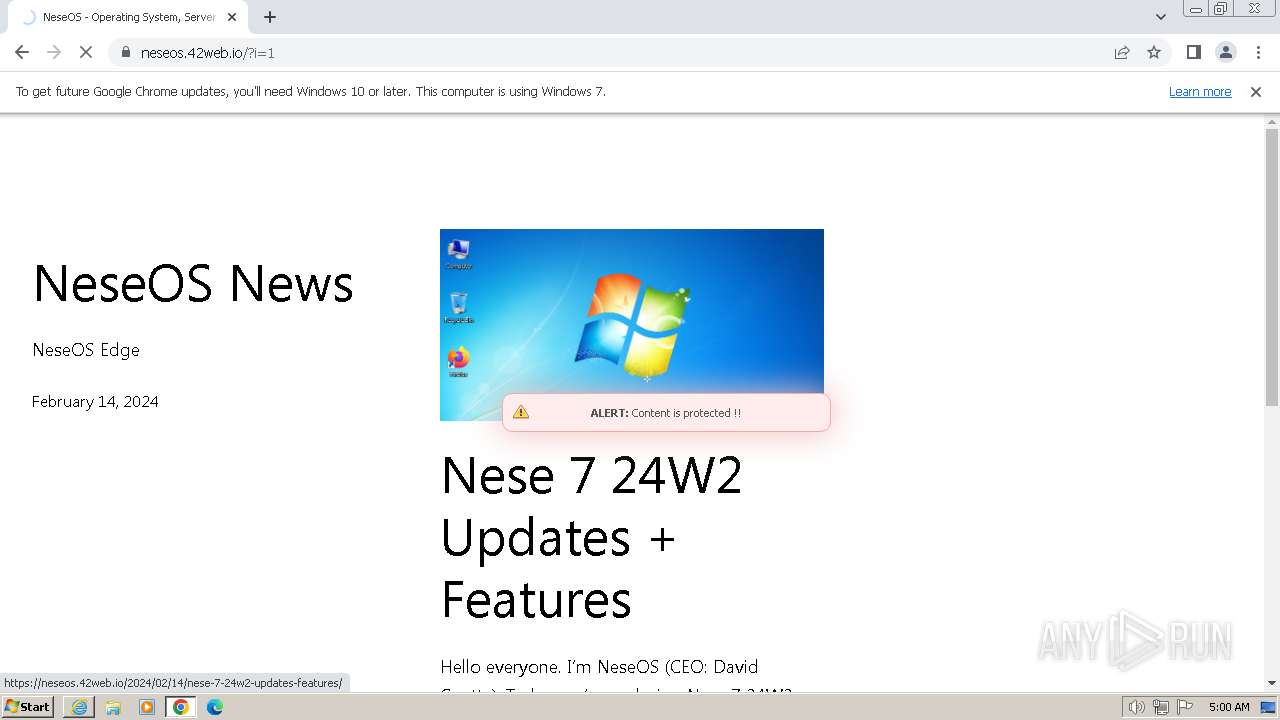Click the 5:00 AM clock
The height and width of the screenshot is (720, 1280).
(x=1229, y=707)
